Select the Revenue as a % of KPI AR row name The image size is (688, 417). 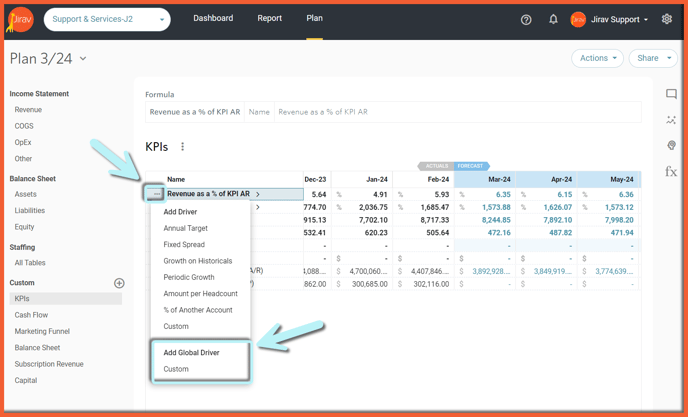tap(208, 194)
